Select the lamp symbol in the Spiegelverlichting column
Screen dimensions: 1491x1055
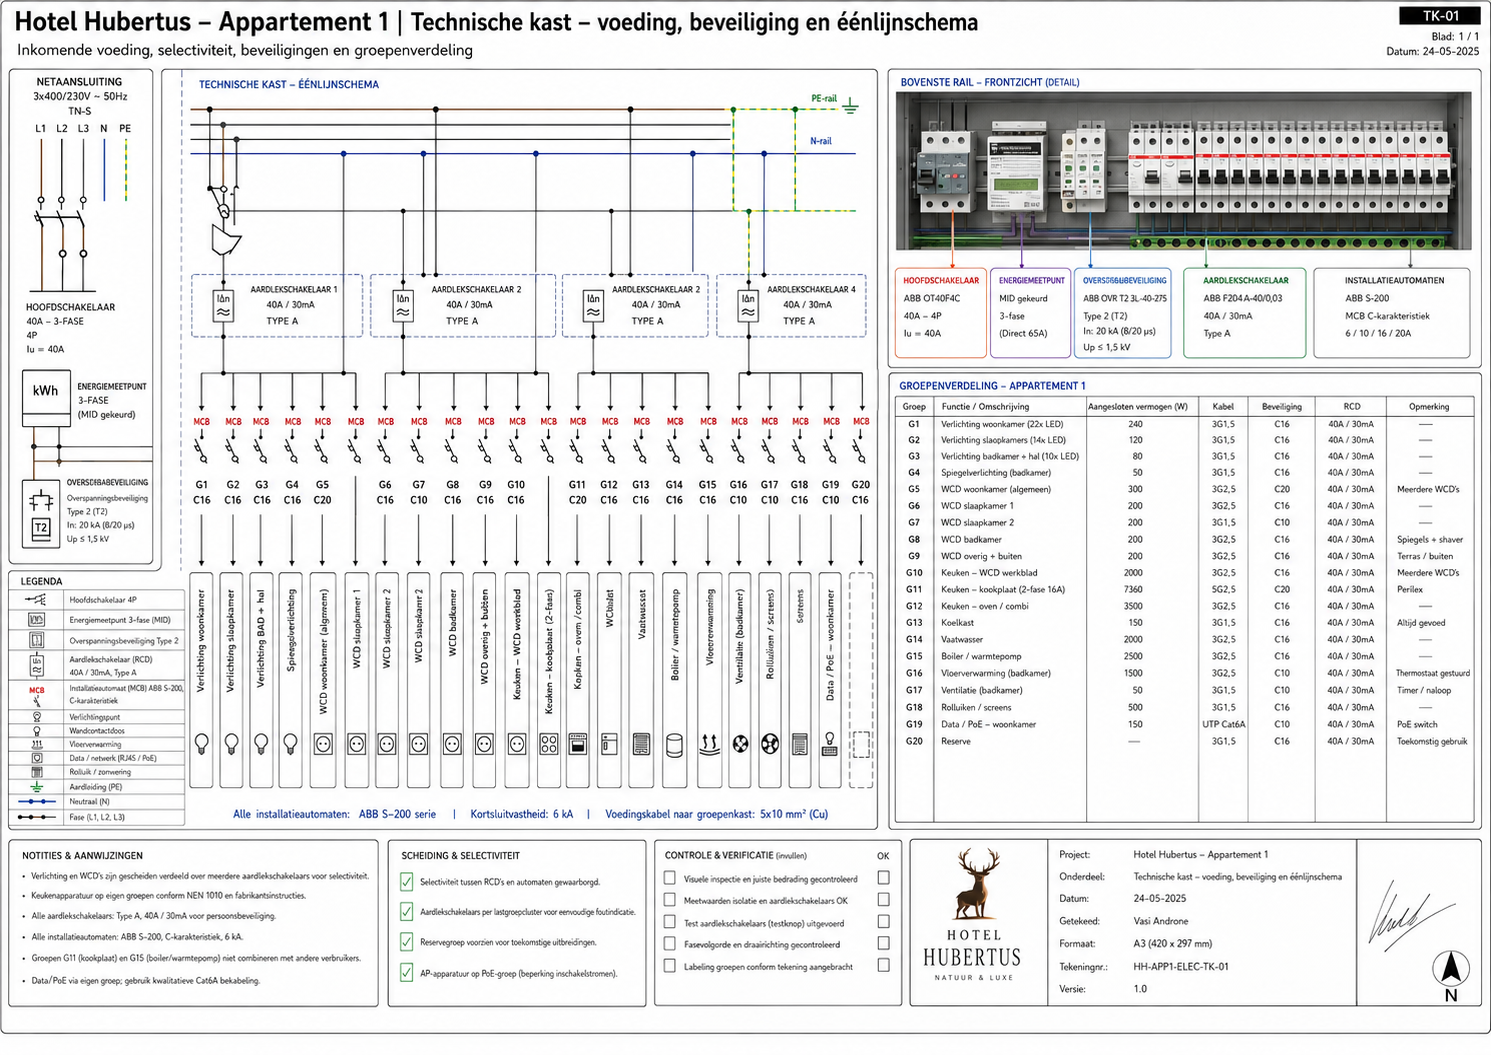291,743
